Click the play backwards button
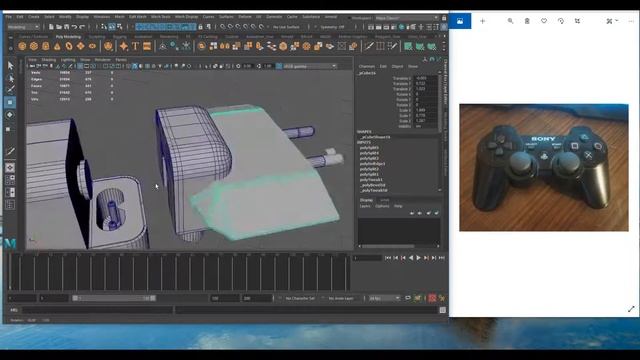The height and width of the screenshot is (360, 640). (411, 258)
